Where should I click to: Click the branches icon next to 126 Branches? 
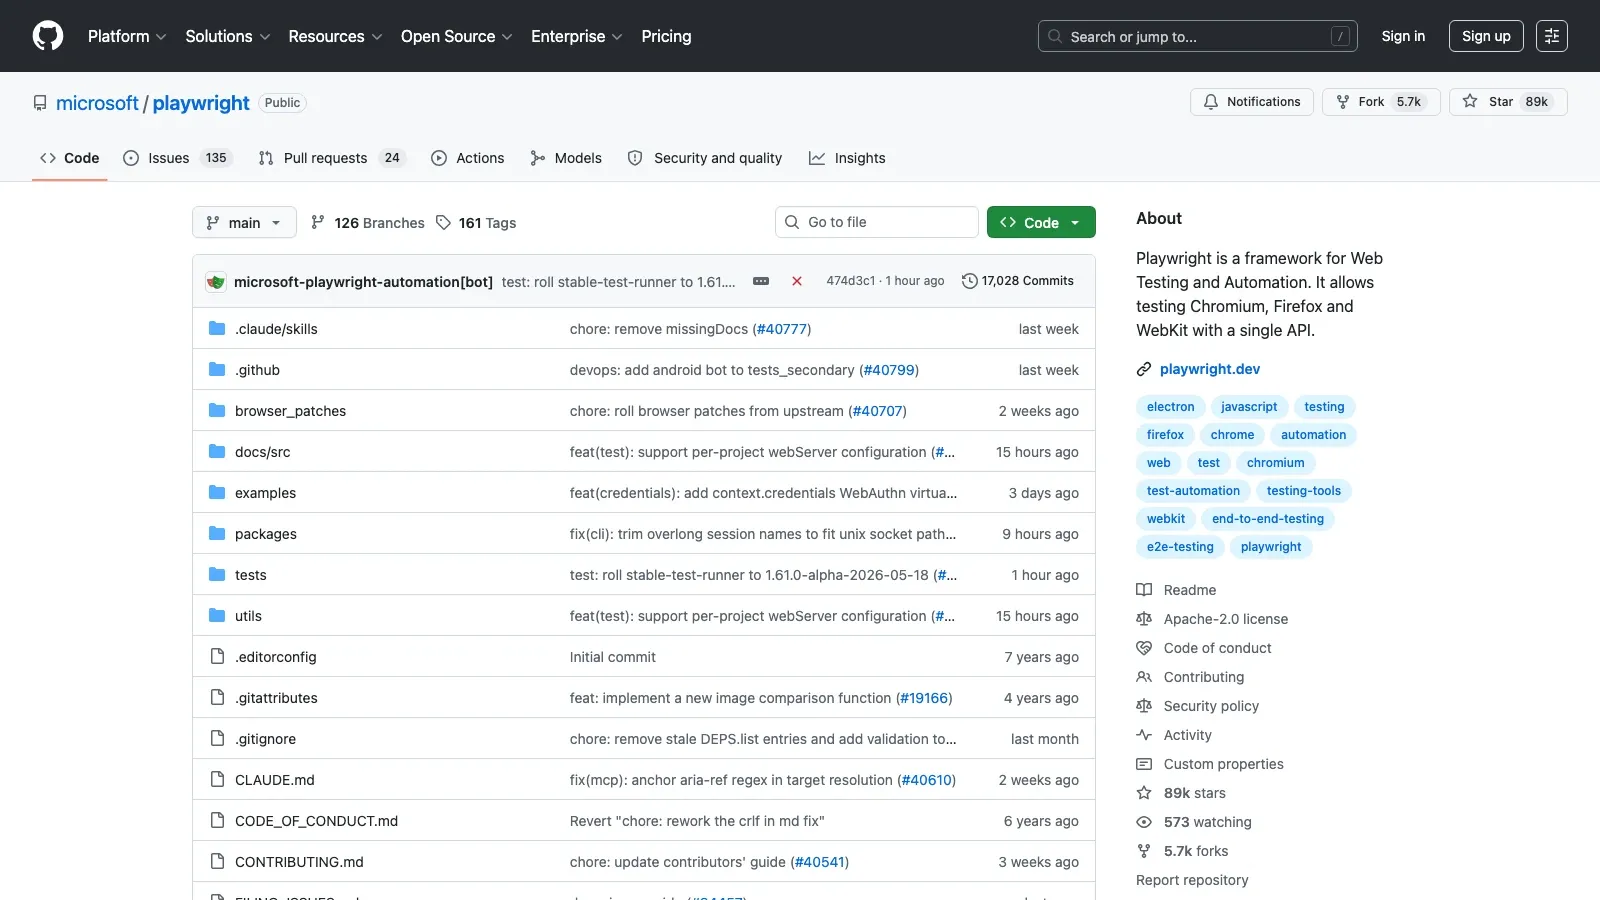pos(318,222)
